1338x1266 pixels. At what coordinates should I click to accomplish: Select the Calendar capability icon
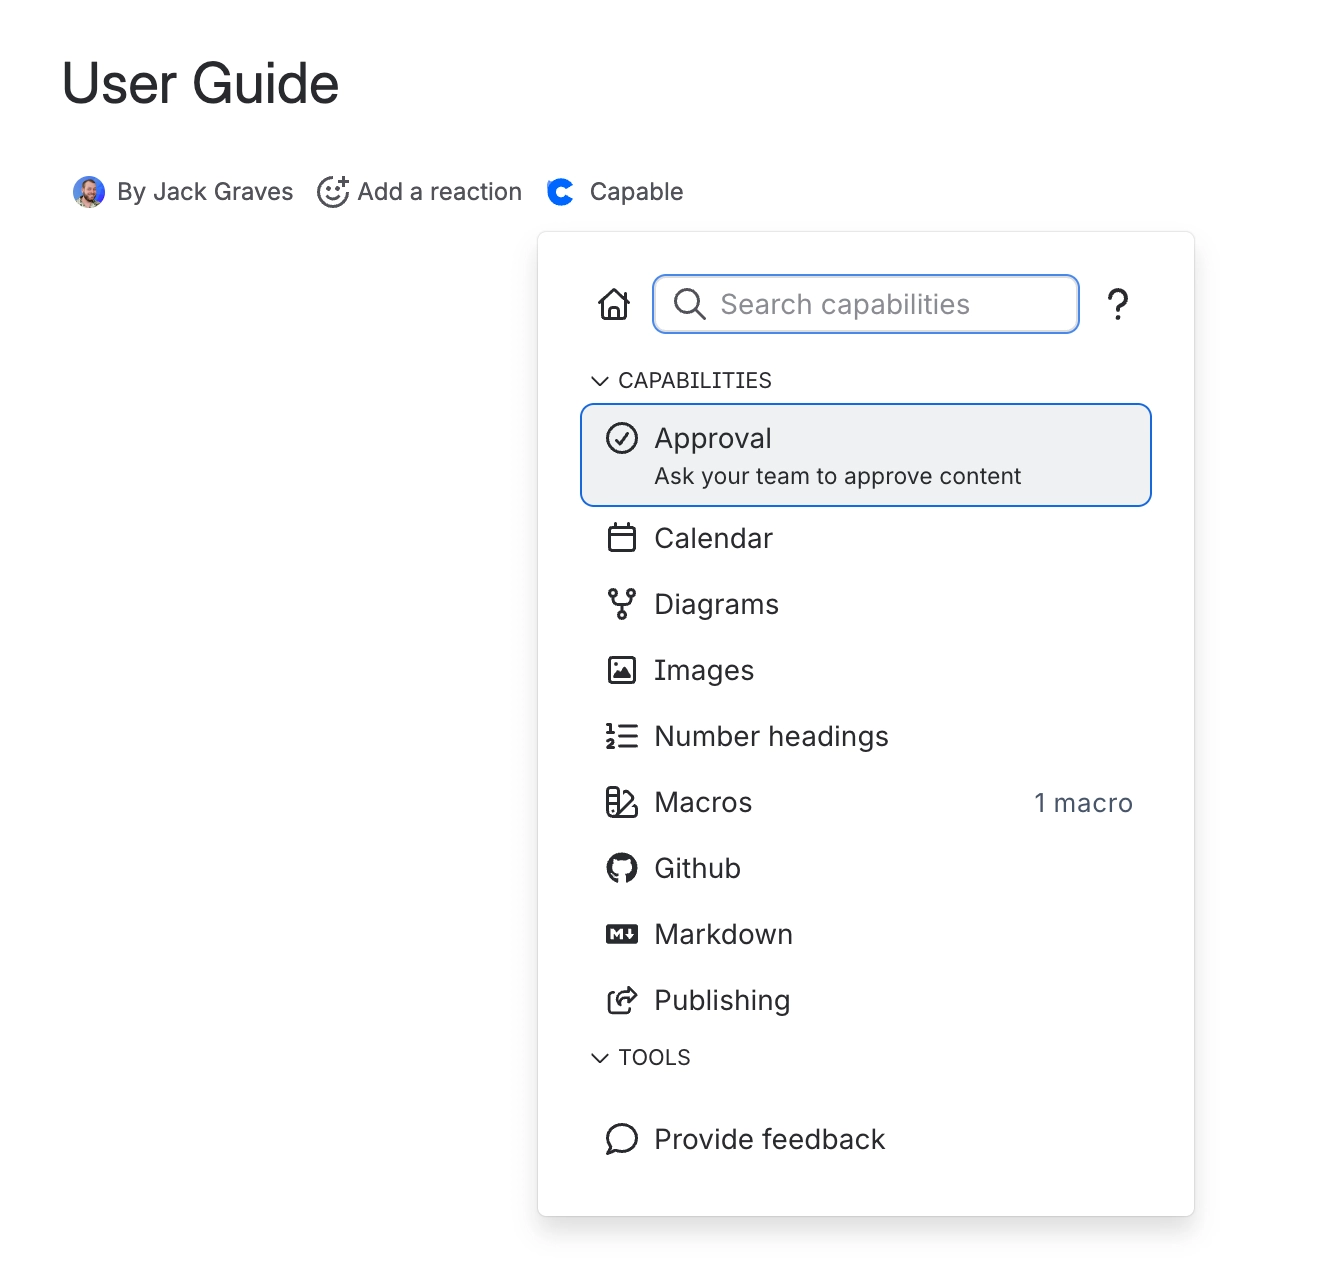pyautogui.click(x=622, y=537)
